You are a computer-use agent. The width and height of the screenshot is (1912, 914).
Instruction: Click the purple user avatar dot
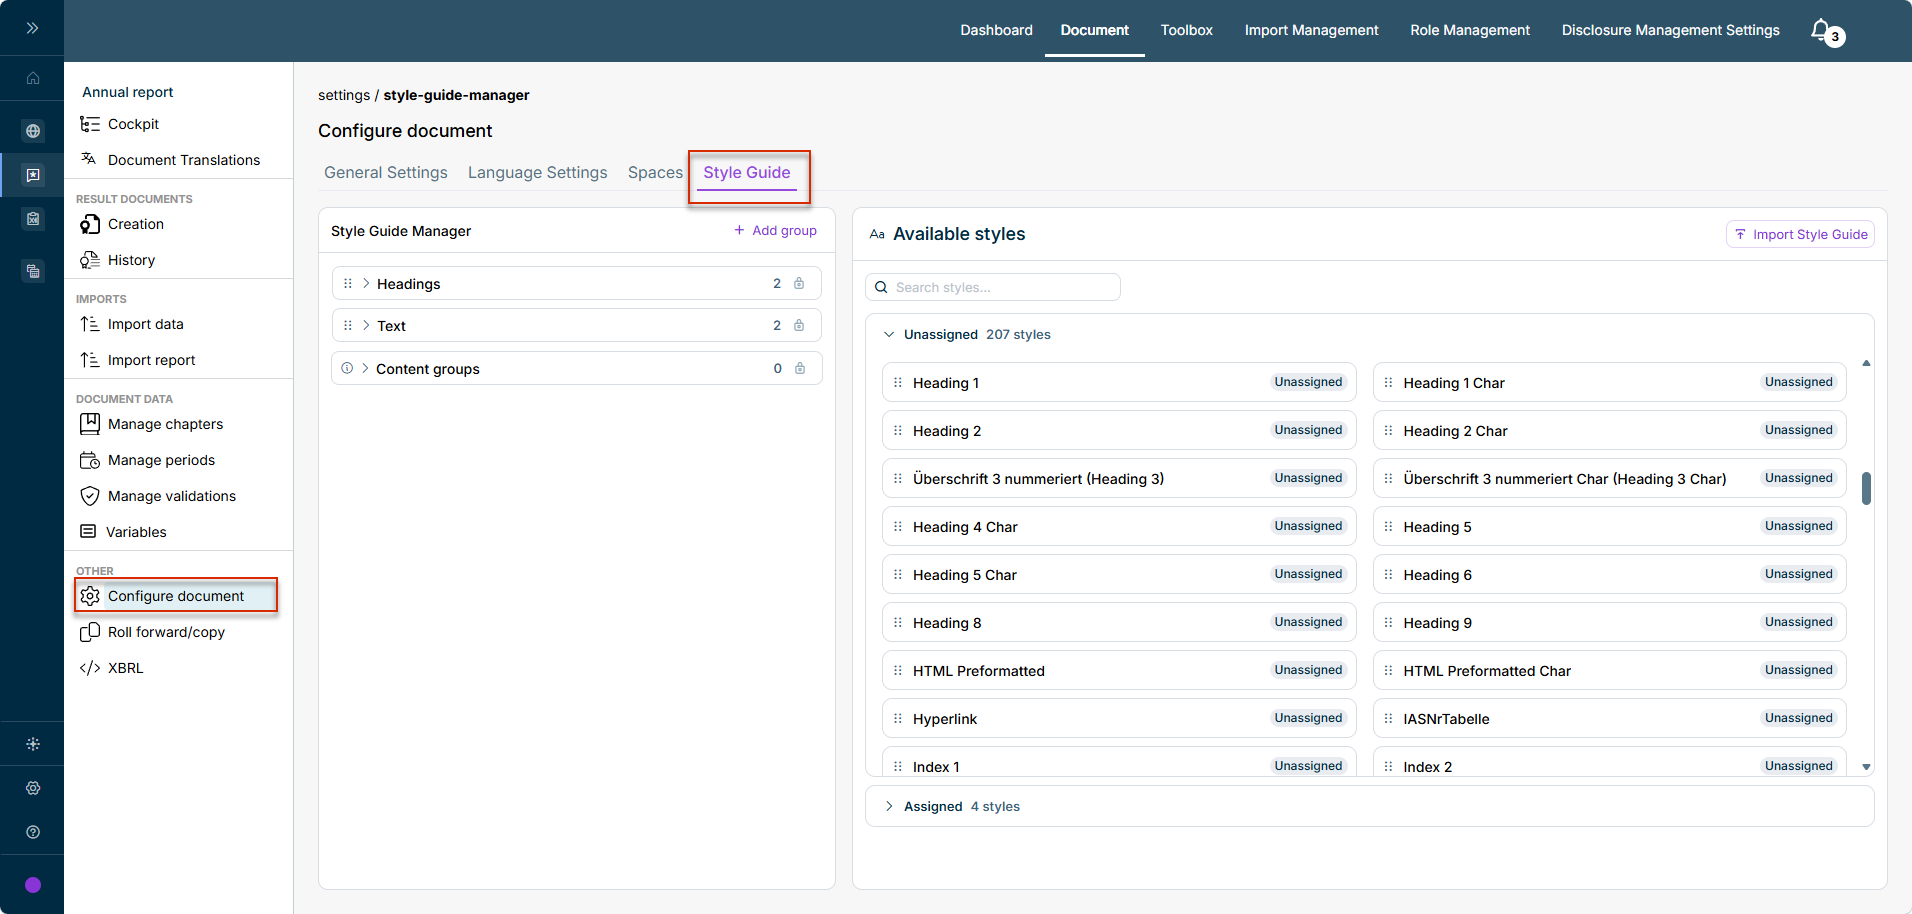(33, 885)
